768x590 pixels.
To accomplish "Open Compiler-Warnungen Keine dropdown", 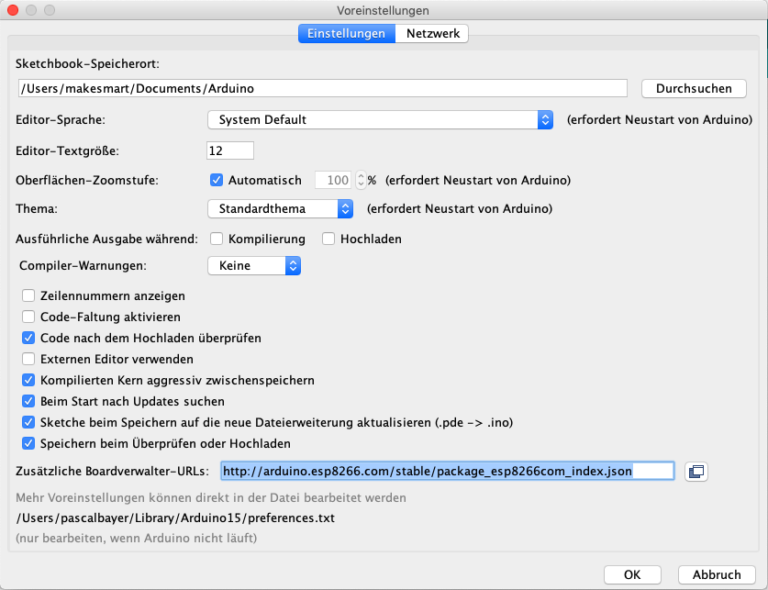I will pyautogui.click(x=254, y=266).
